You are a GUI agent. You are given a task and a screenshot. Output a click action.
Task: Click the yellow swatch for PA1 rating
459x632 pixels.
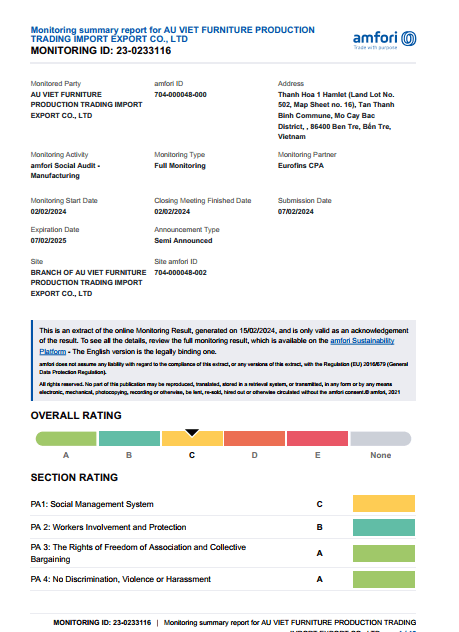coord(384,503)
